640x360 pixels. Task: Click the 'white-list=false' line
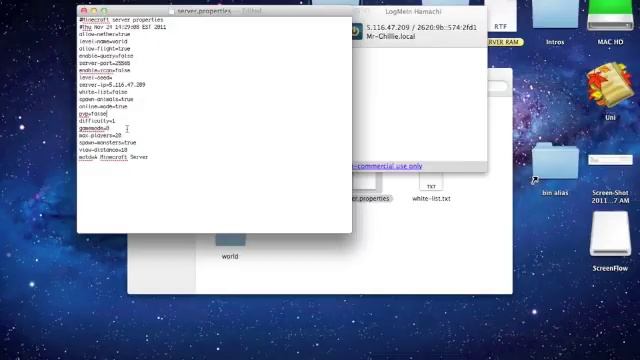(103, 92)
